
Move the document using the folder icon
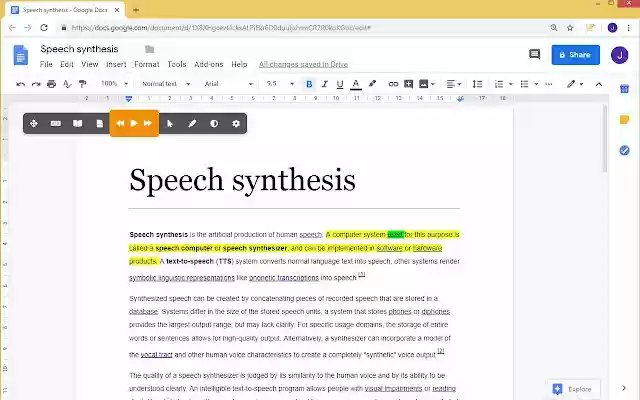pyautogui.click(x=149, y=49)
